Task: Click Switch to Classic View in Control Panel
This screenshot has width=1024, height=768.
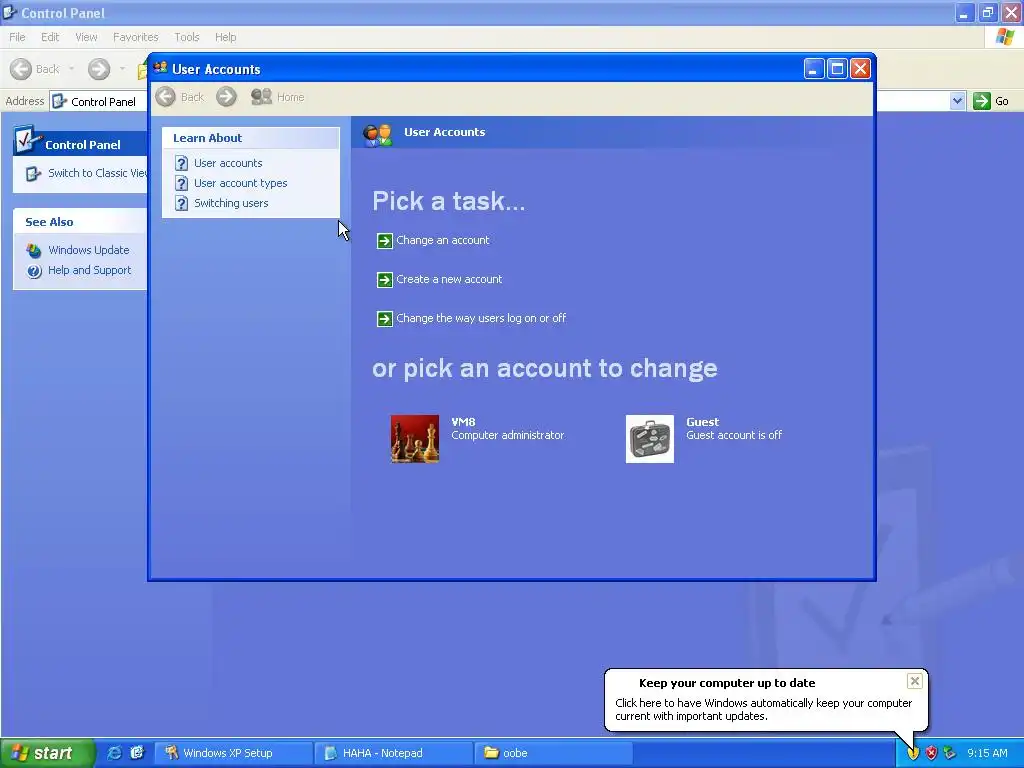Action: pyautogui.click(x=97, y=173)
